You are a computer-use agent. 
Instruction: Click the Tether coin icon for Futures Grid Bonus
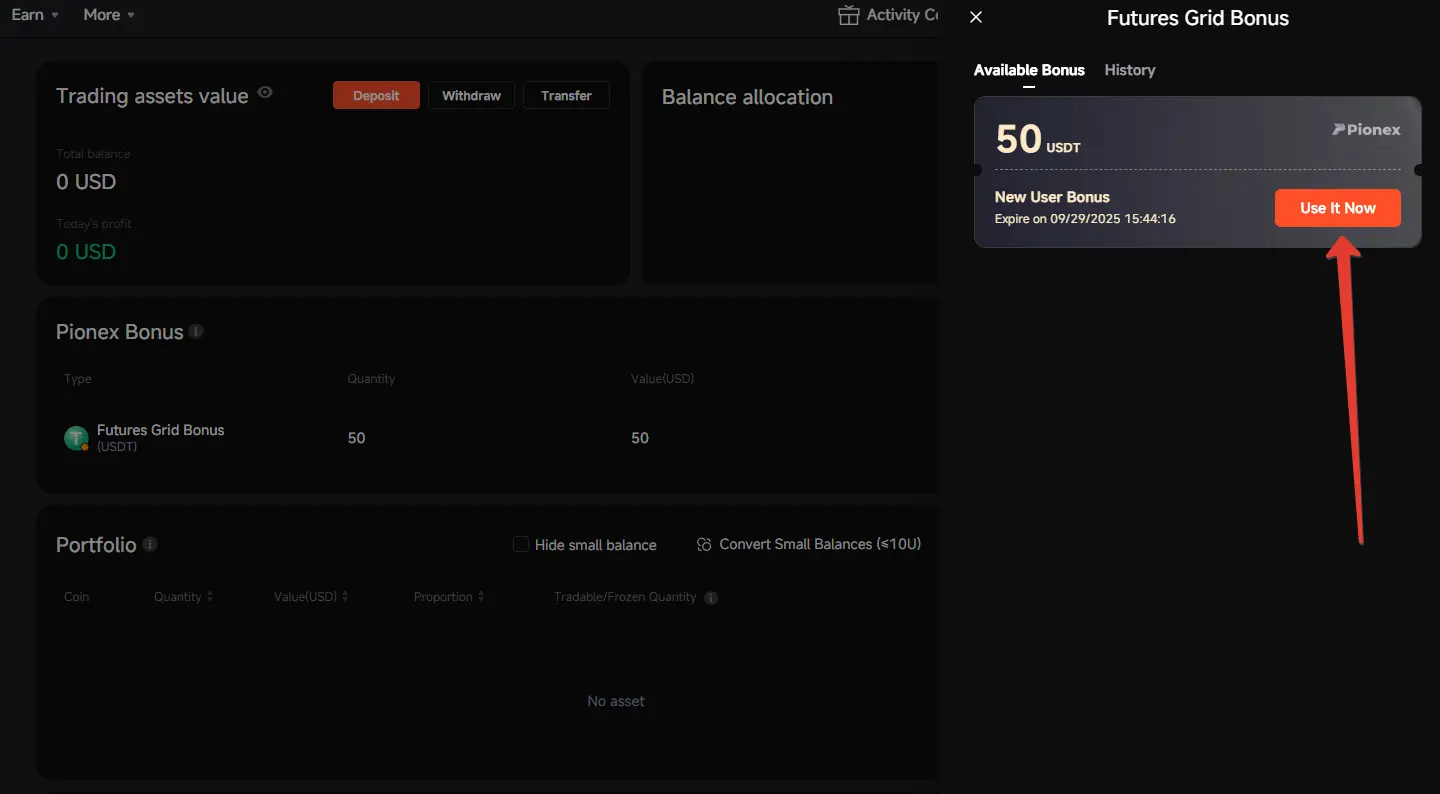coord(76,438)
